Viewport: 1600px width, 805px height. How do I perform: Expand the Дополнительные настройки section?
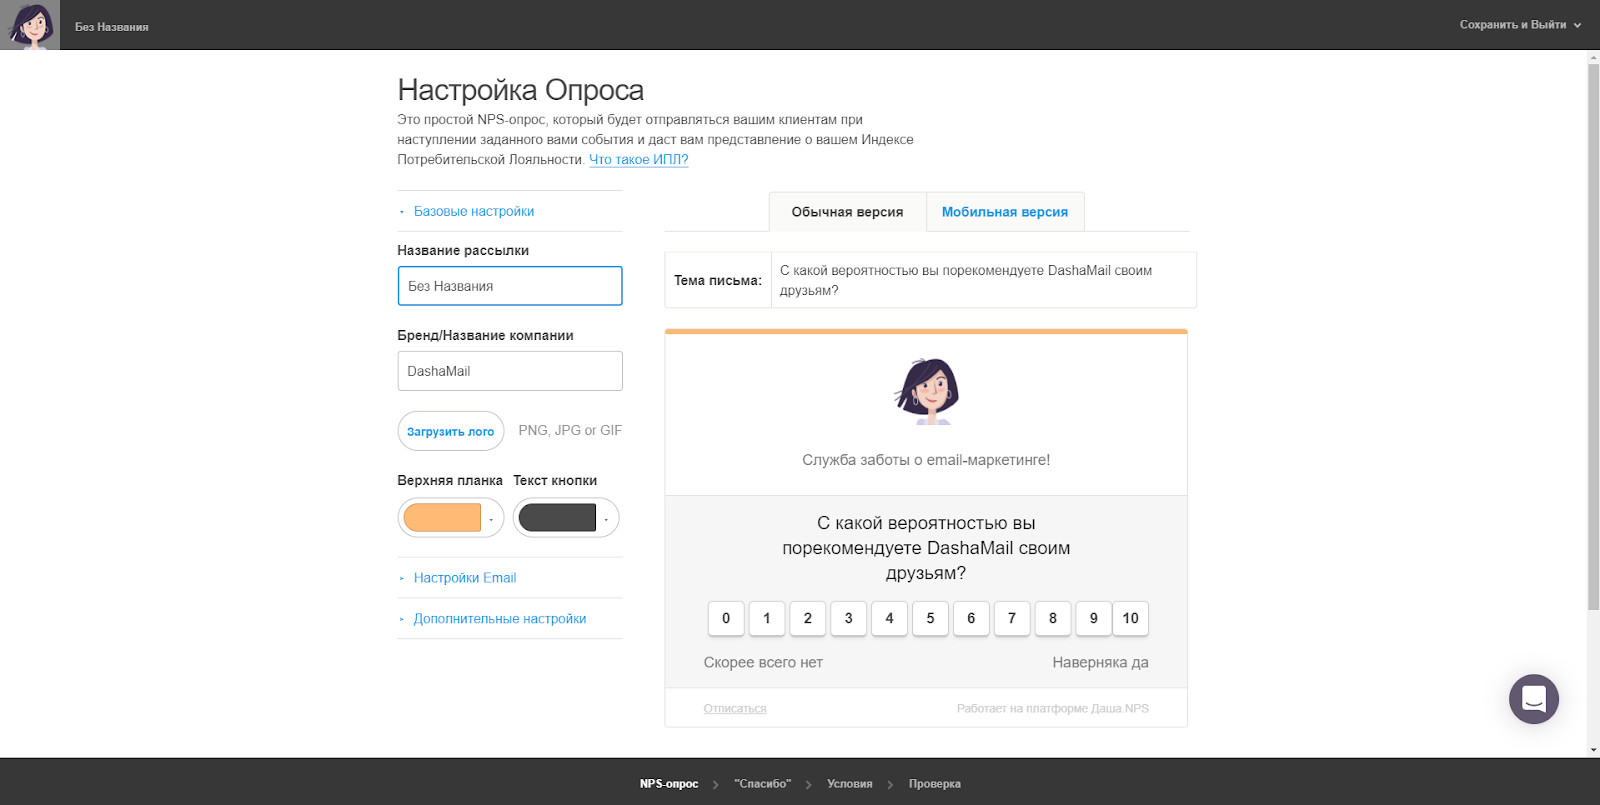point(500,619)
